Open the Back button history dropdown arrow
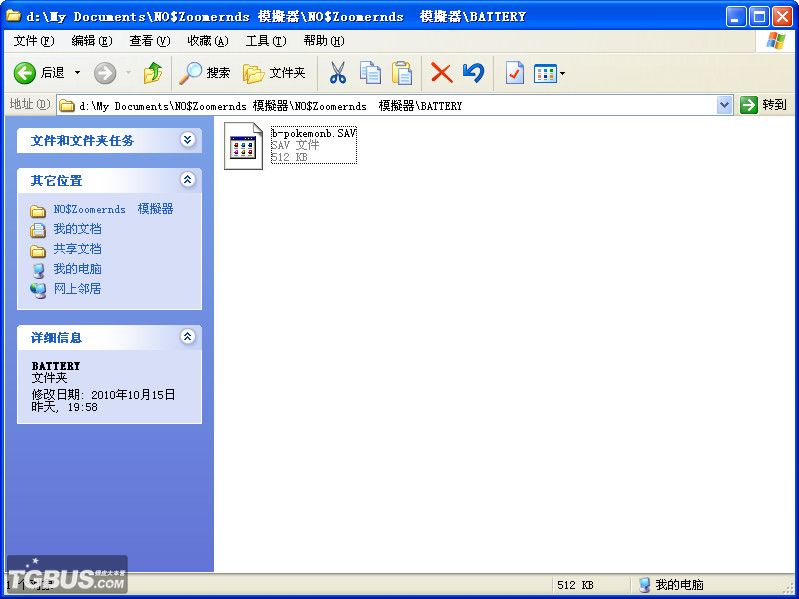The width and height of the screenshot is (799, 599). click(77, 73)
